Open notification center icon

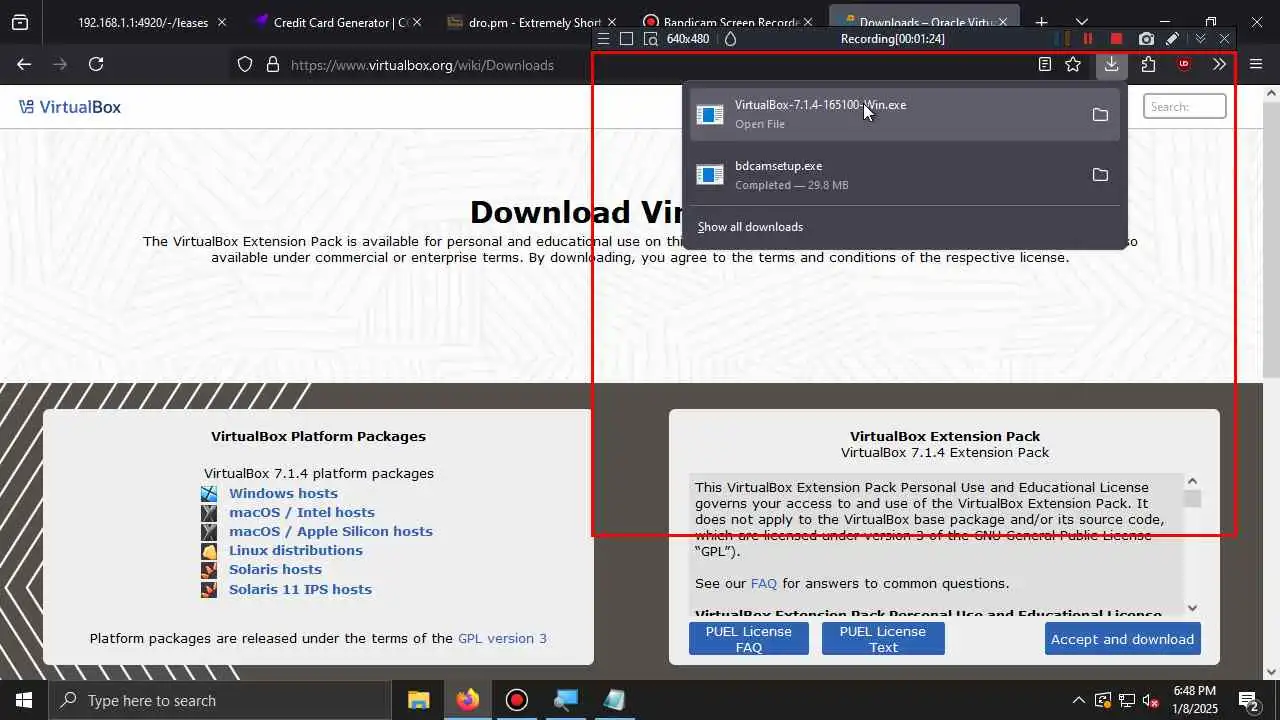[x=1249, y=700]
